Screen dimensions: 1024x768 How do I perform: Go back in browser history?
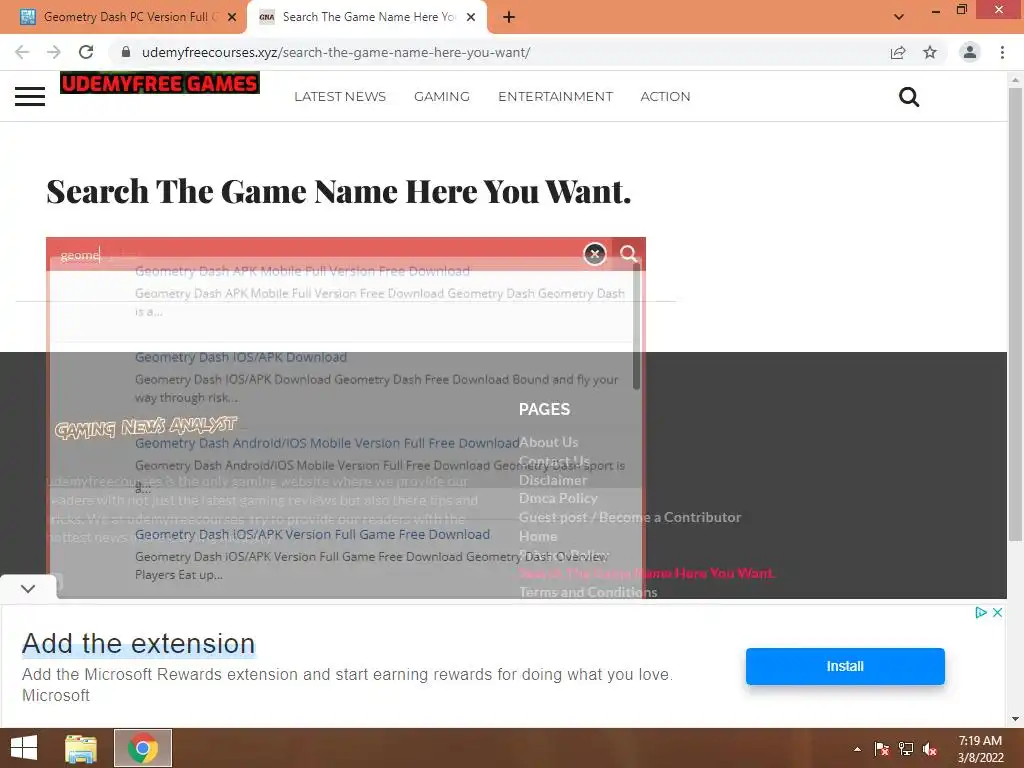tap(22, 52)
